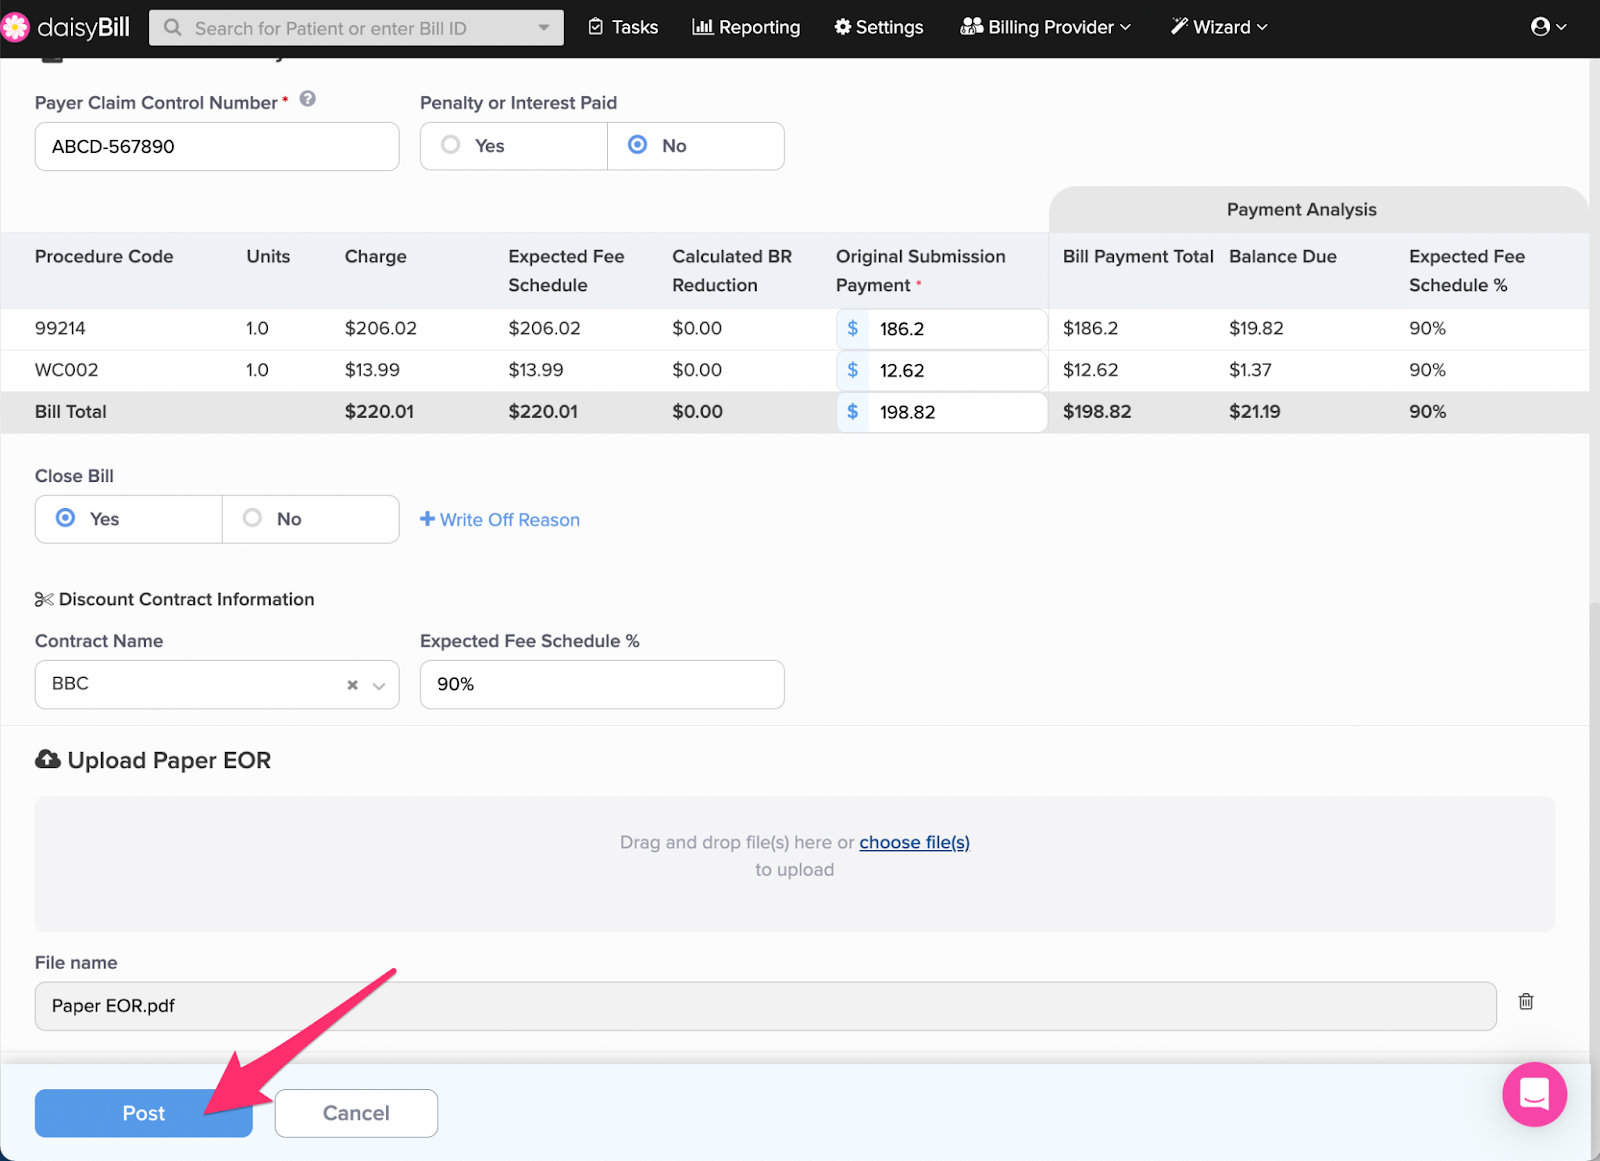Select Yes for Close Bill

[128, 519]
